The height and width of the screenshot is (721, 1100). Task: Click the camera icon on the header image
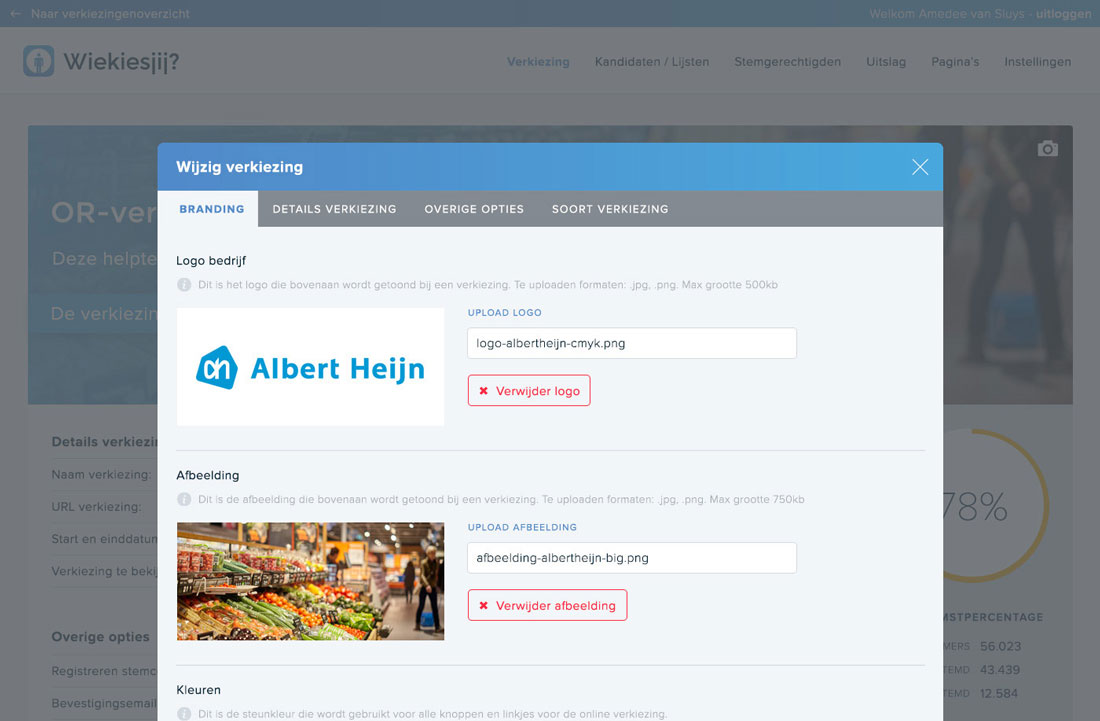pyautogui.click(x=1047, y=148)
